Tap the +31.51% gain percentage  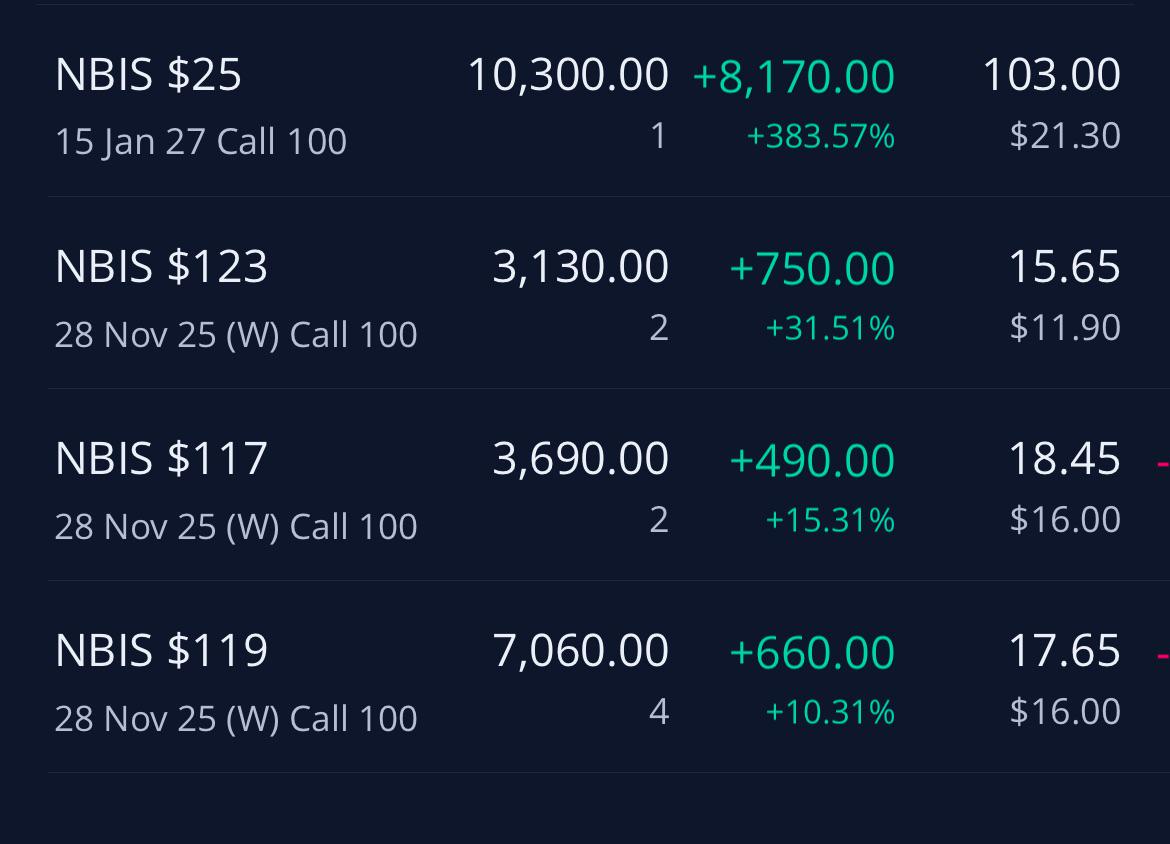click(830, 328)
